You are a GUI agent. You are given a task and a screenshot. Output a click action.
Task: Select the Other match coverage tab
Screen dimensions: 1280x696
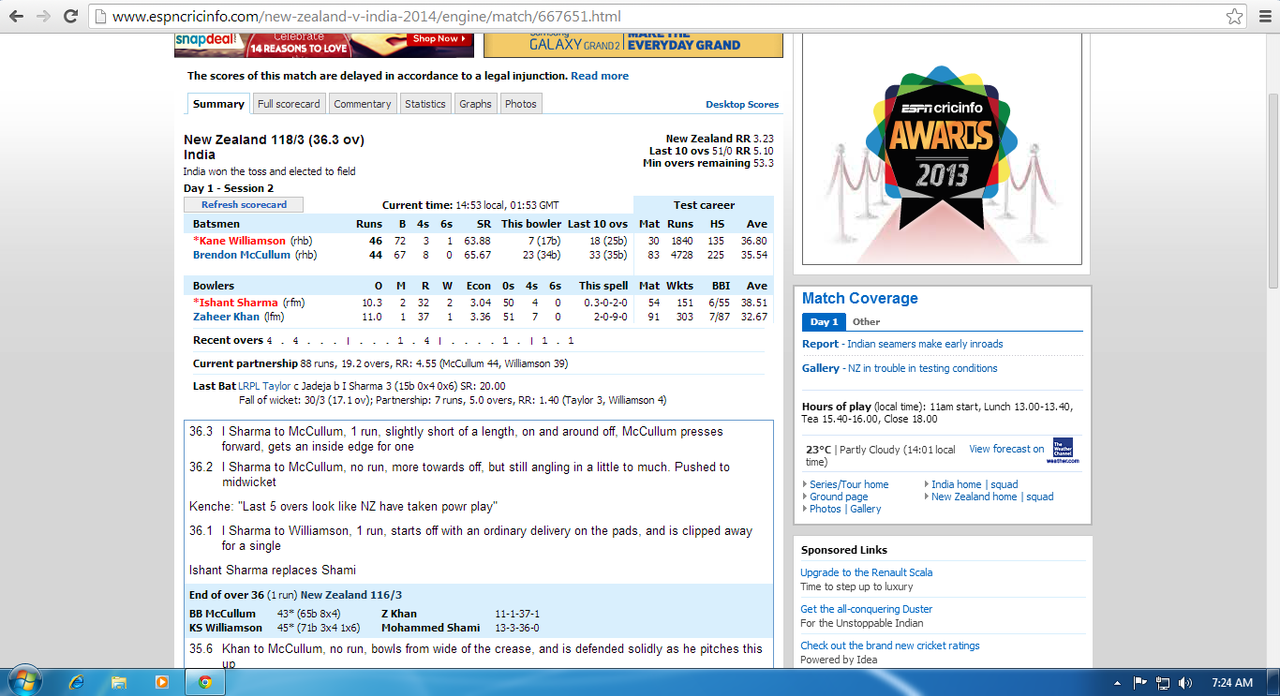click(x=866, y=322)
